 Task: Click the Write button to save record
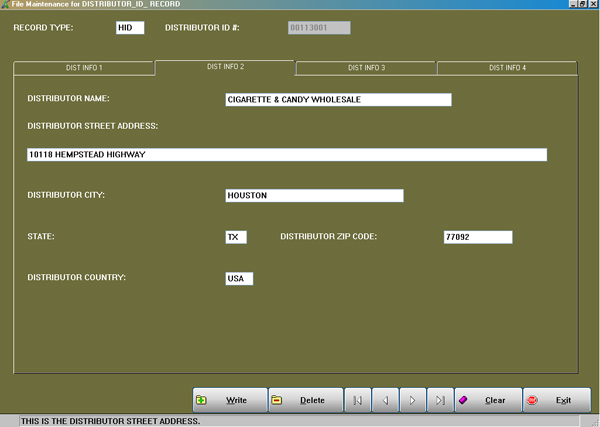pyautogui.click(x=229, y=400)
